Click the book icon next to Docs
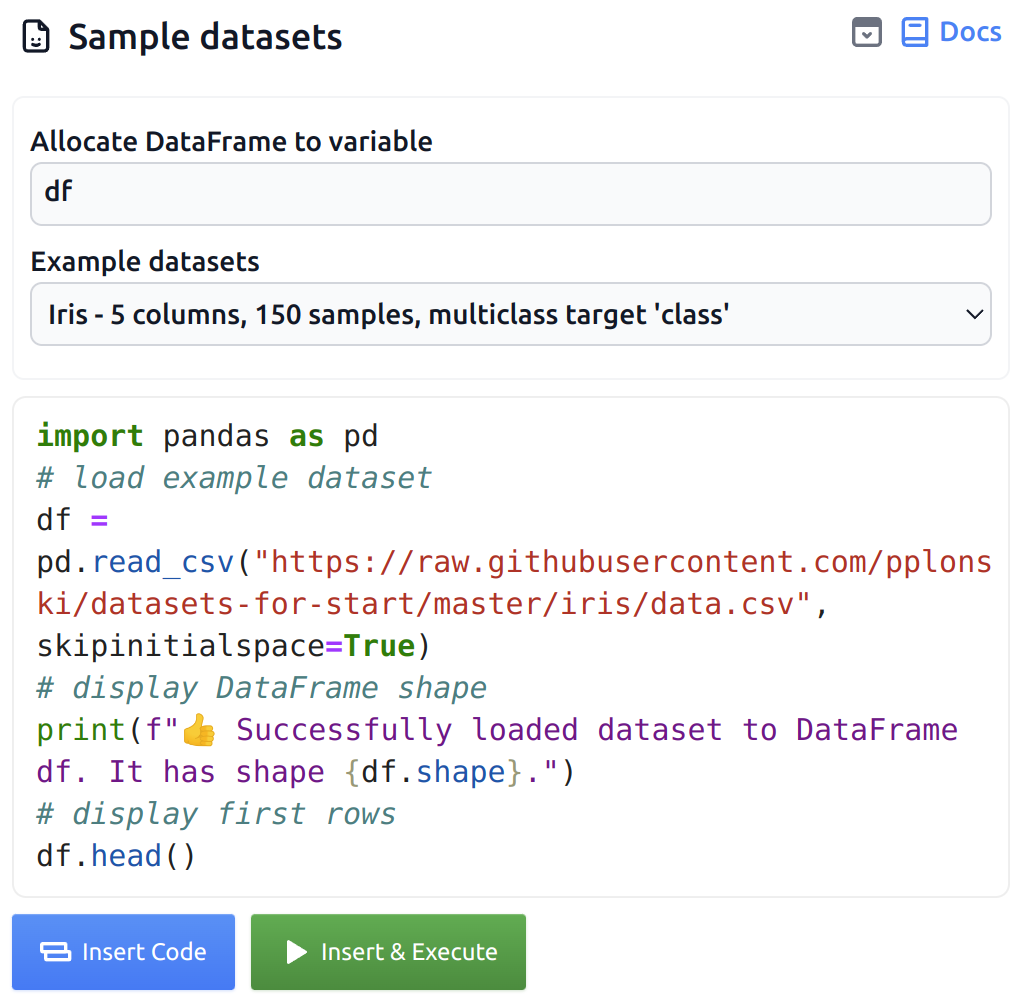The image size is (1016, 1002). [x=914, y=33]
